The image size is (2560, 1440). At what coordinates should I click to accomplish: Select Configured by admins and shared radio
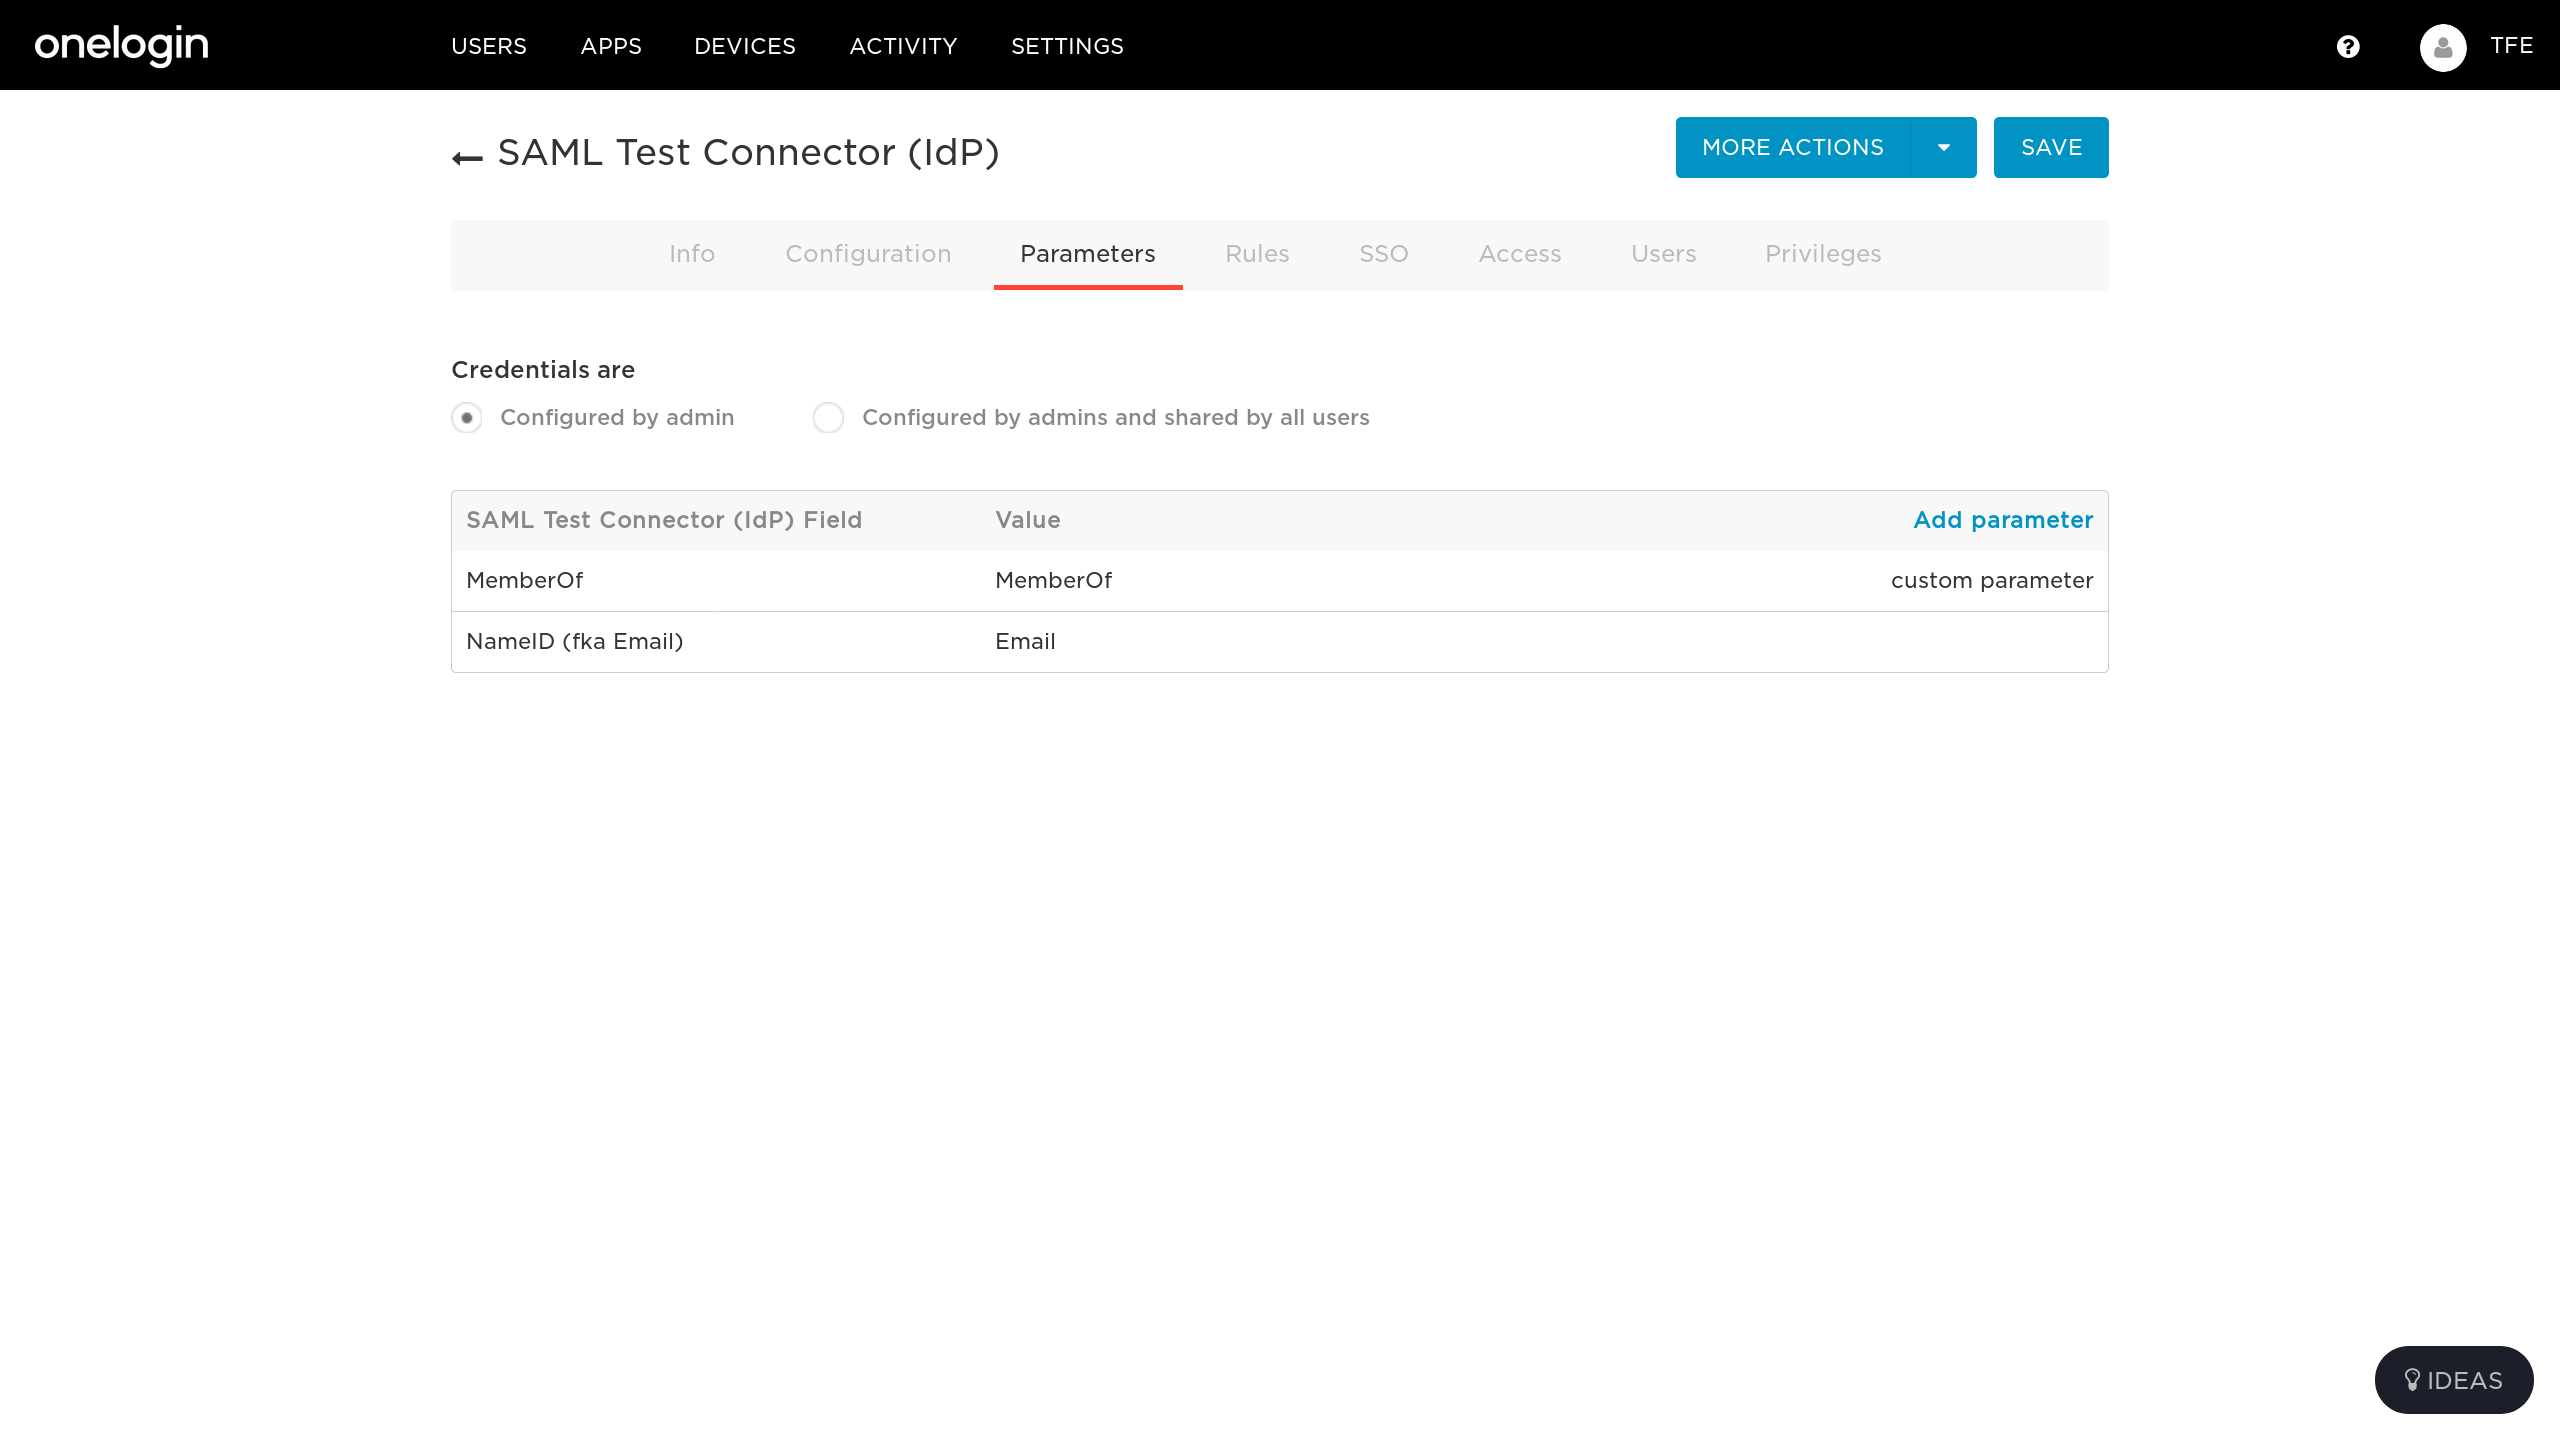coord(828,418)
